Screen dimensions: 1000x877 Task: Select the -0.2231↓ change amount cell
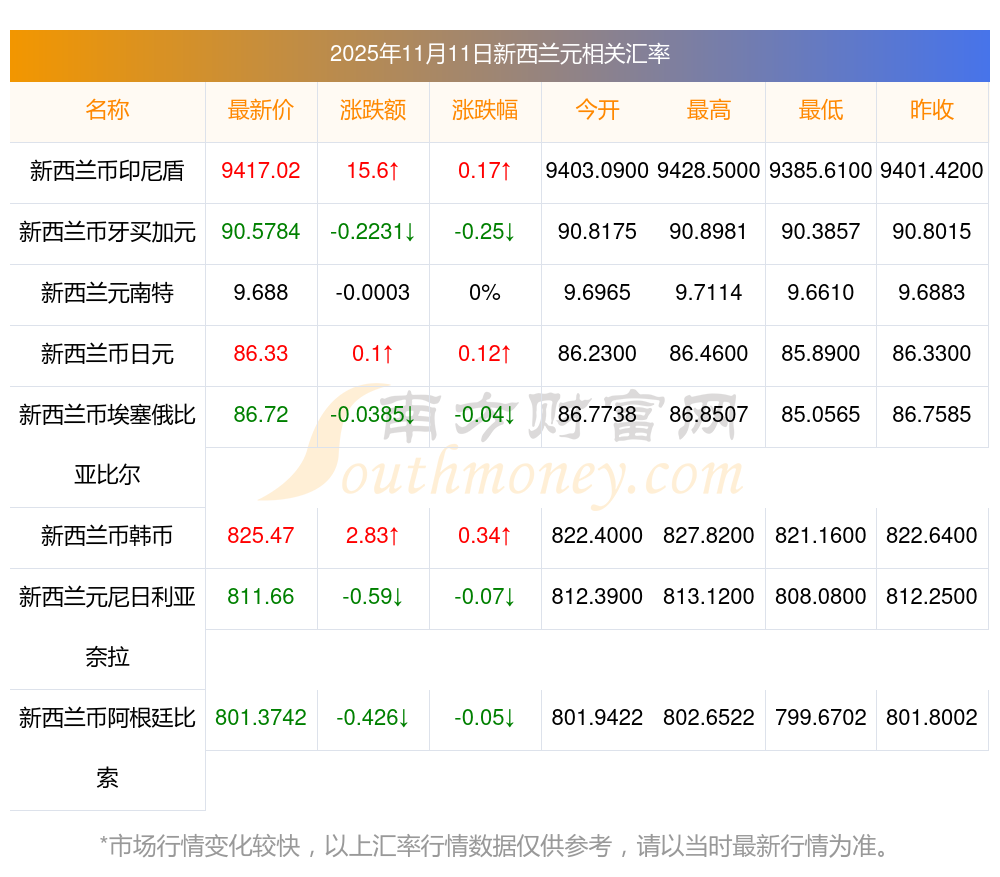[x=373, y=232]
